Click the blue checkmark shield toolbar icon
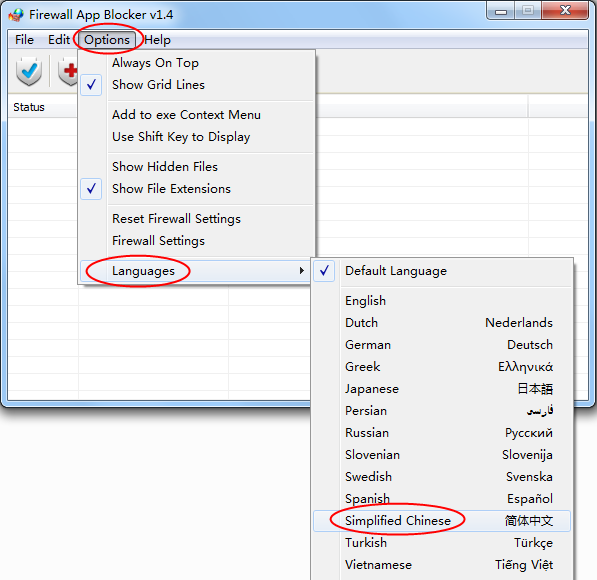Screen dimensions: 597x580 [x=29, y=71]
